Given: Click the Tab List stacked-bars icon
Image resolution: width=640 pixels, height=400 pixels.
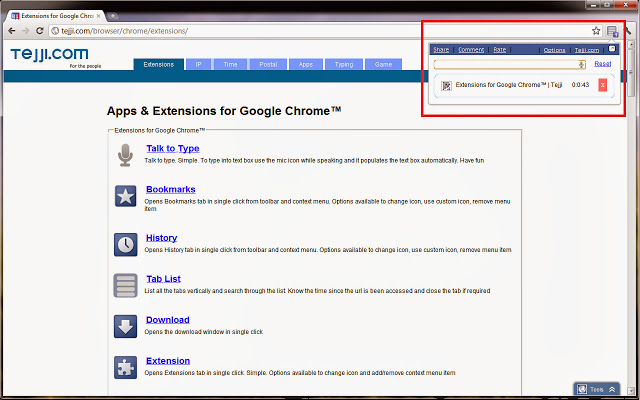Looking at the screenshot, I should [x=125, y=285].
